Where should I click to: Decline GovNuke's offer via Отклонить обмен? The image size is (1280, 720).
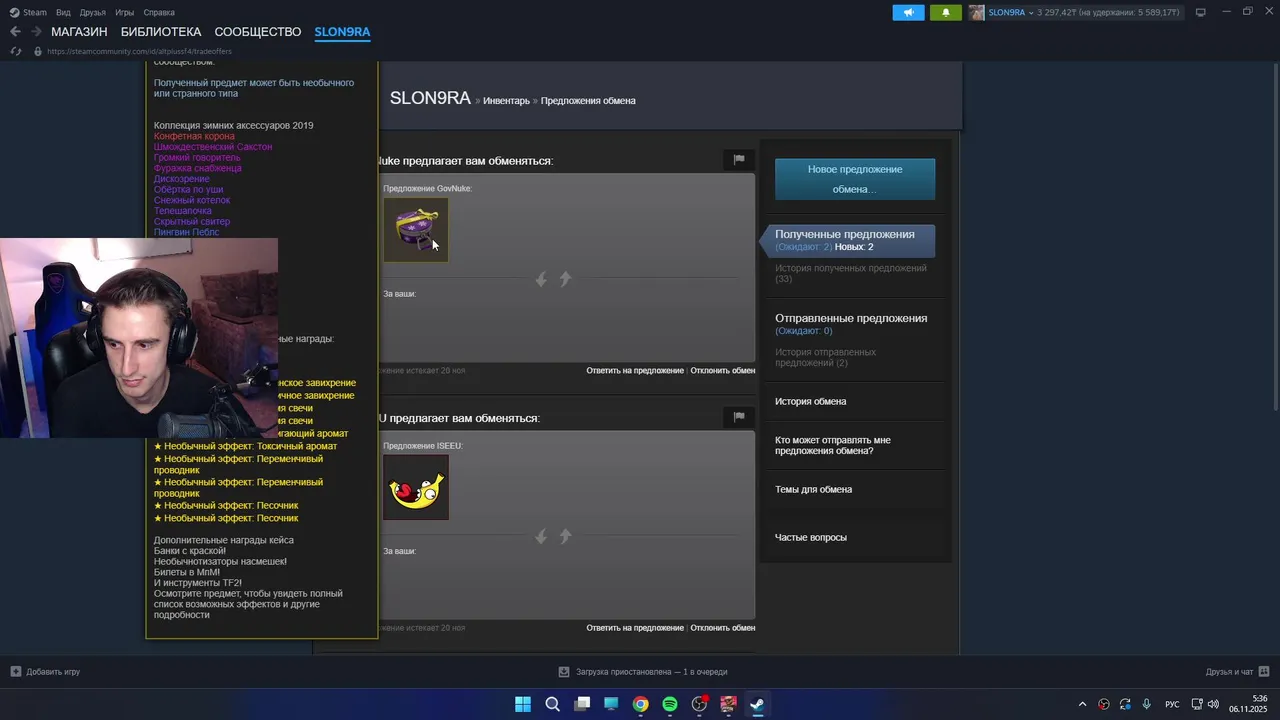tap(723, 370)
